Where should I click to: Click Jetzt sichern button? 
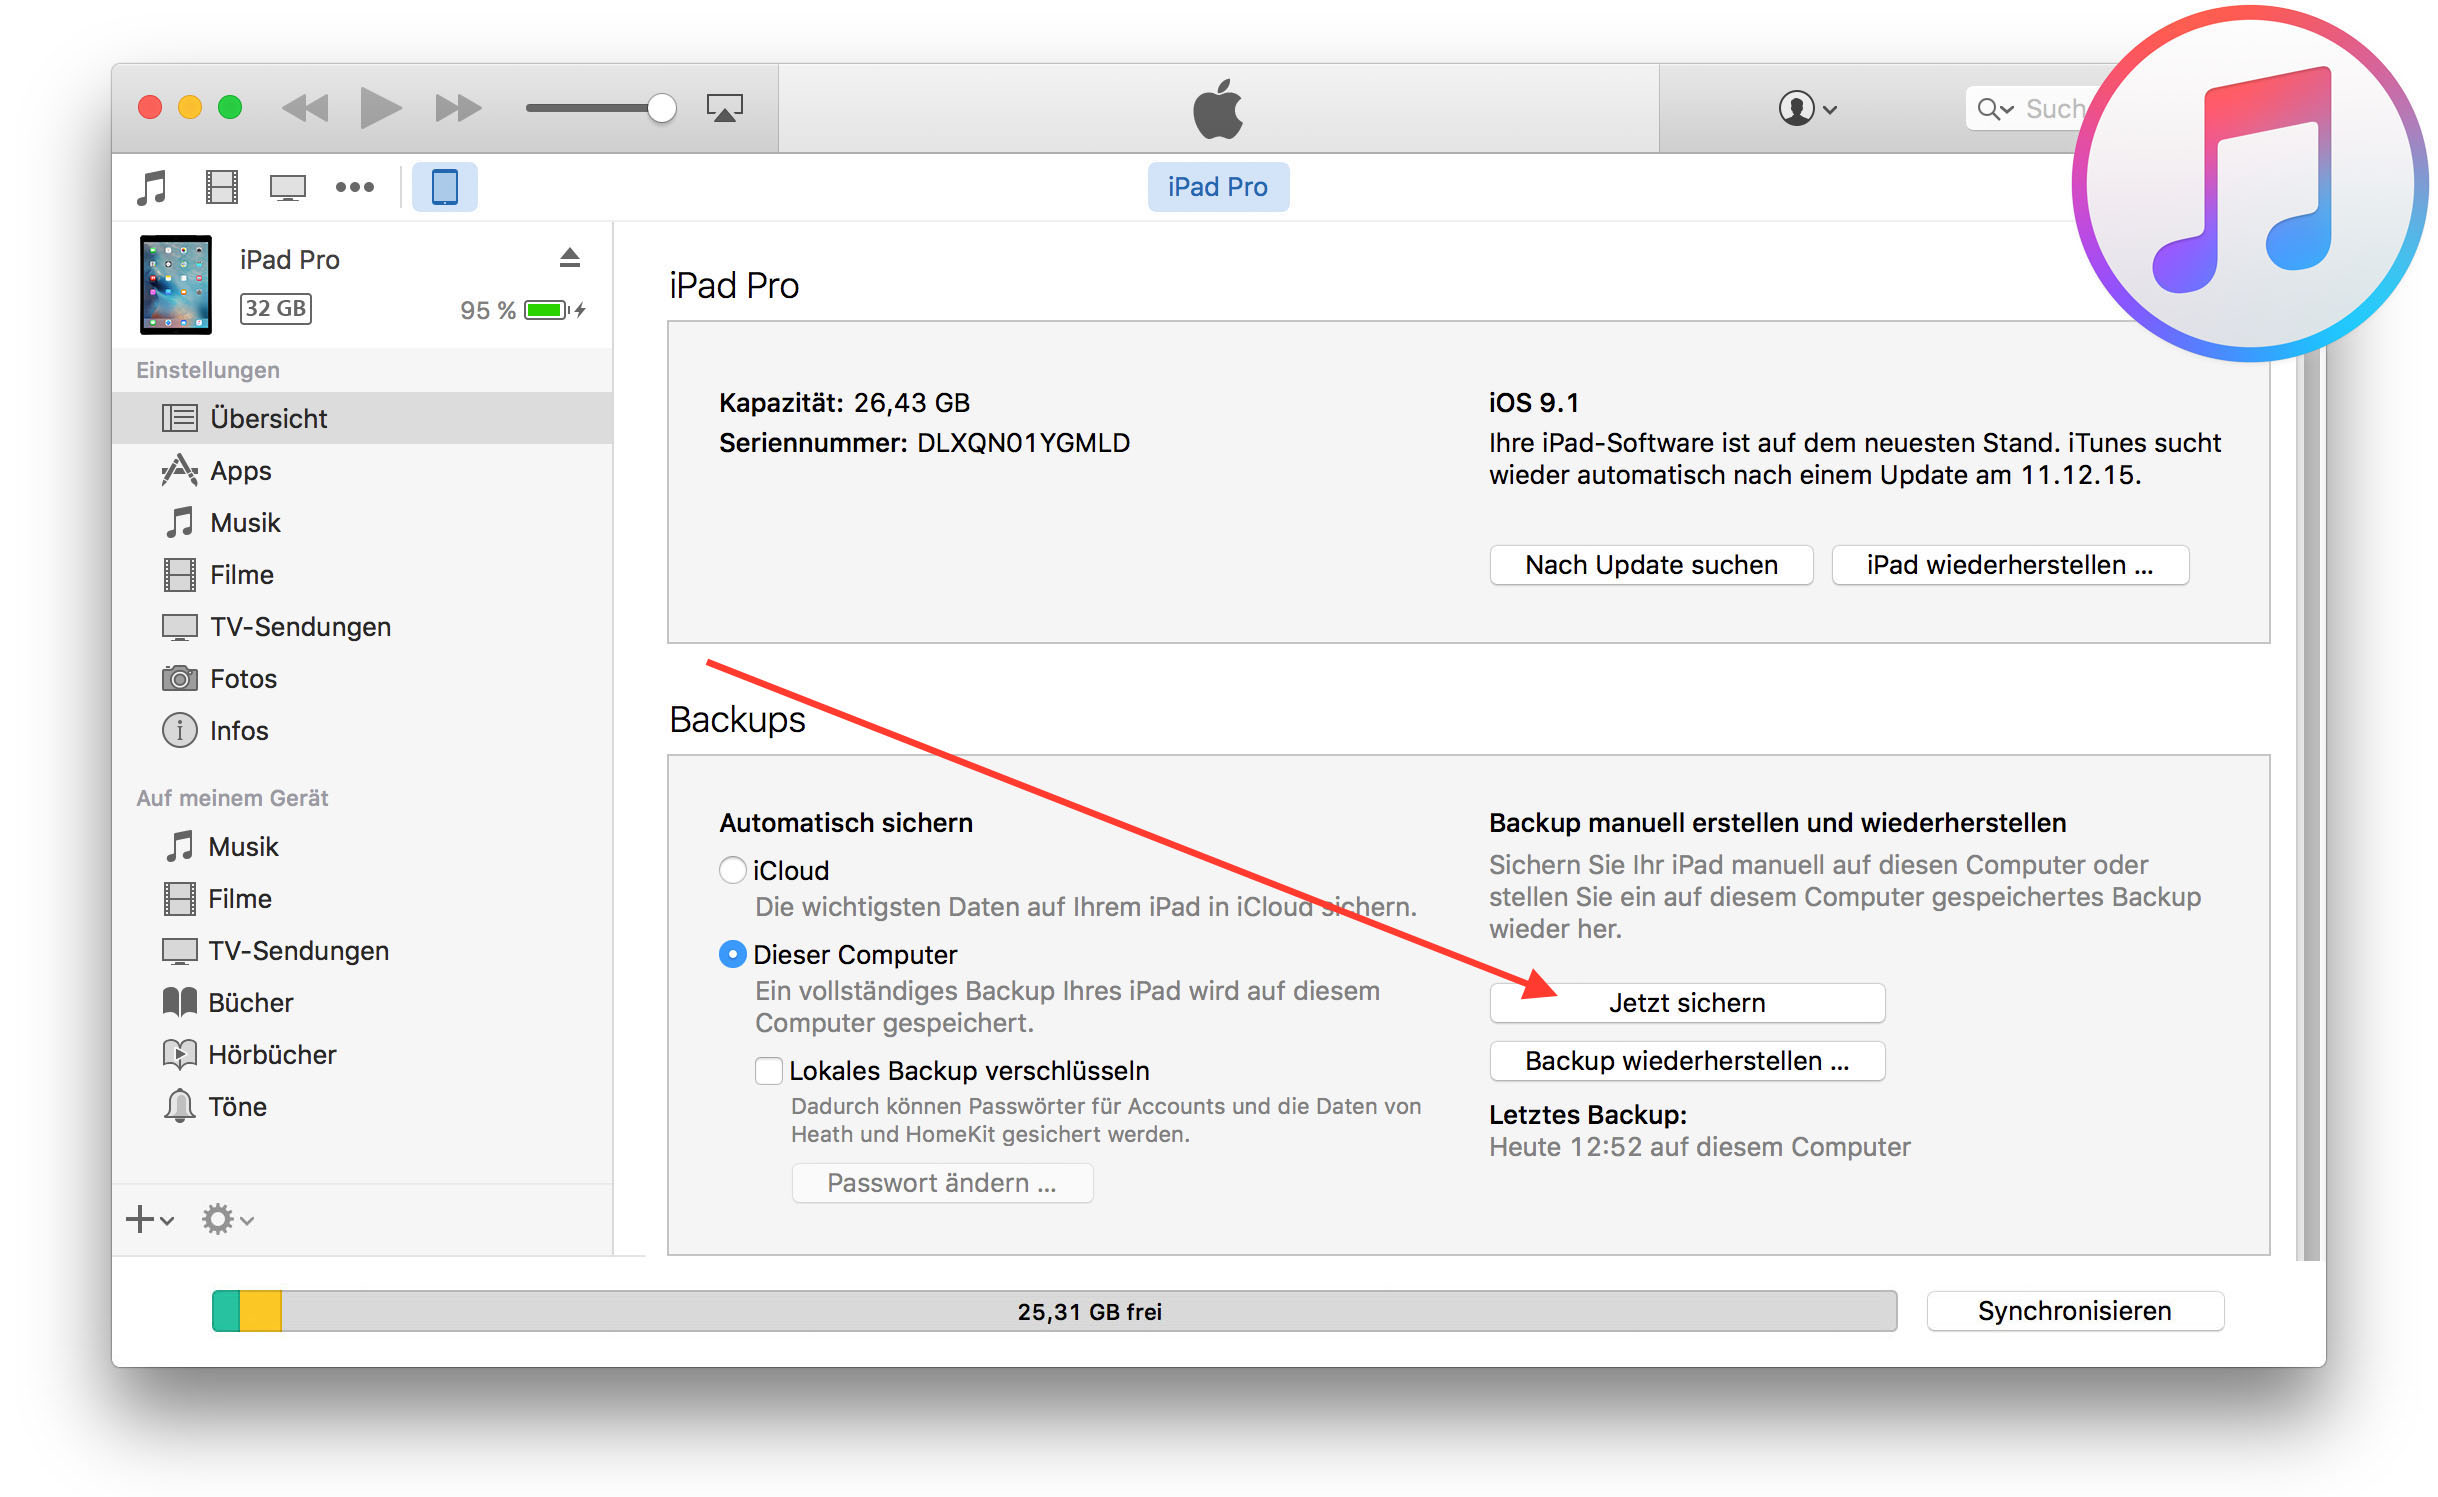coord(1687,1003)
